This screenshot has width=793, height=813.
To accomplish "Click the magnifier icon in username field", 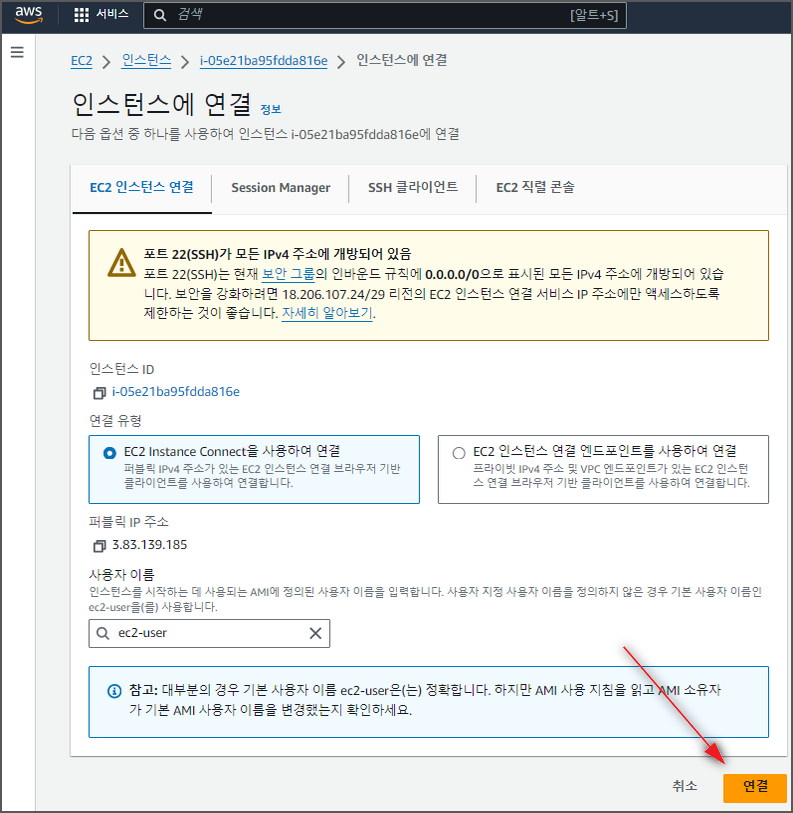I will click(103, 633).
